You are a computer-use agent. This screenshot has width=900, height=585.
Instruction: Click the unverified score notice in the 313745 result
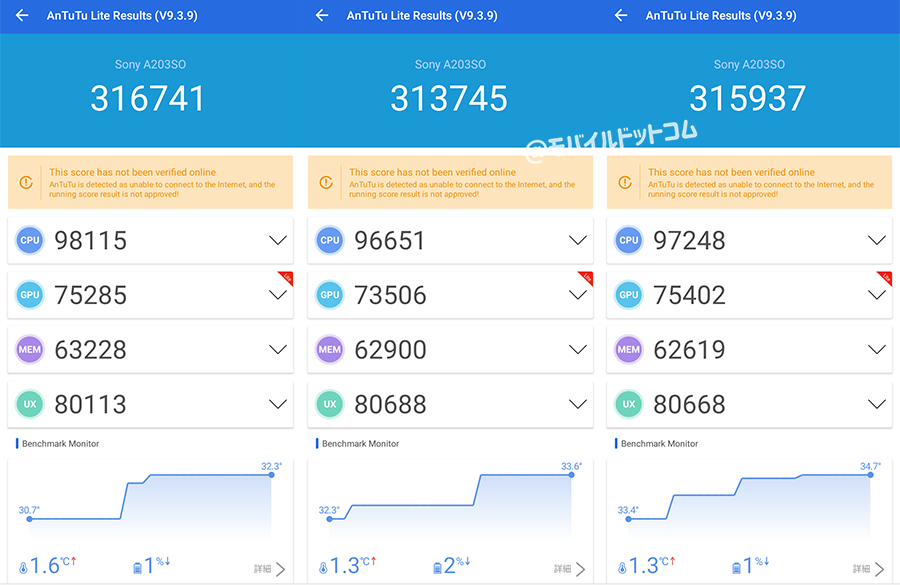tap(451, 183)
